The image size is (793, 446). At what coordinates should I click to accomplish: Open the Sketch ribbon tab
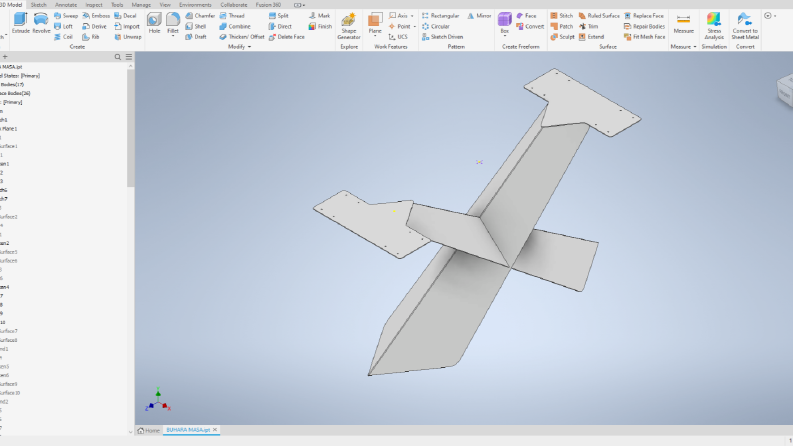point(38,5)
